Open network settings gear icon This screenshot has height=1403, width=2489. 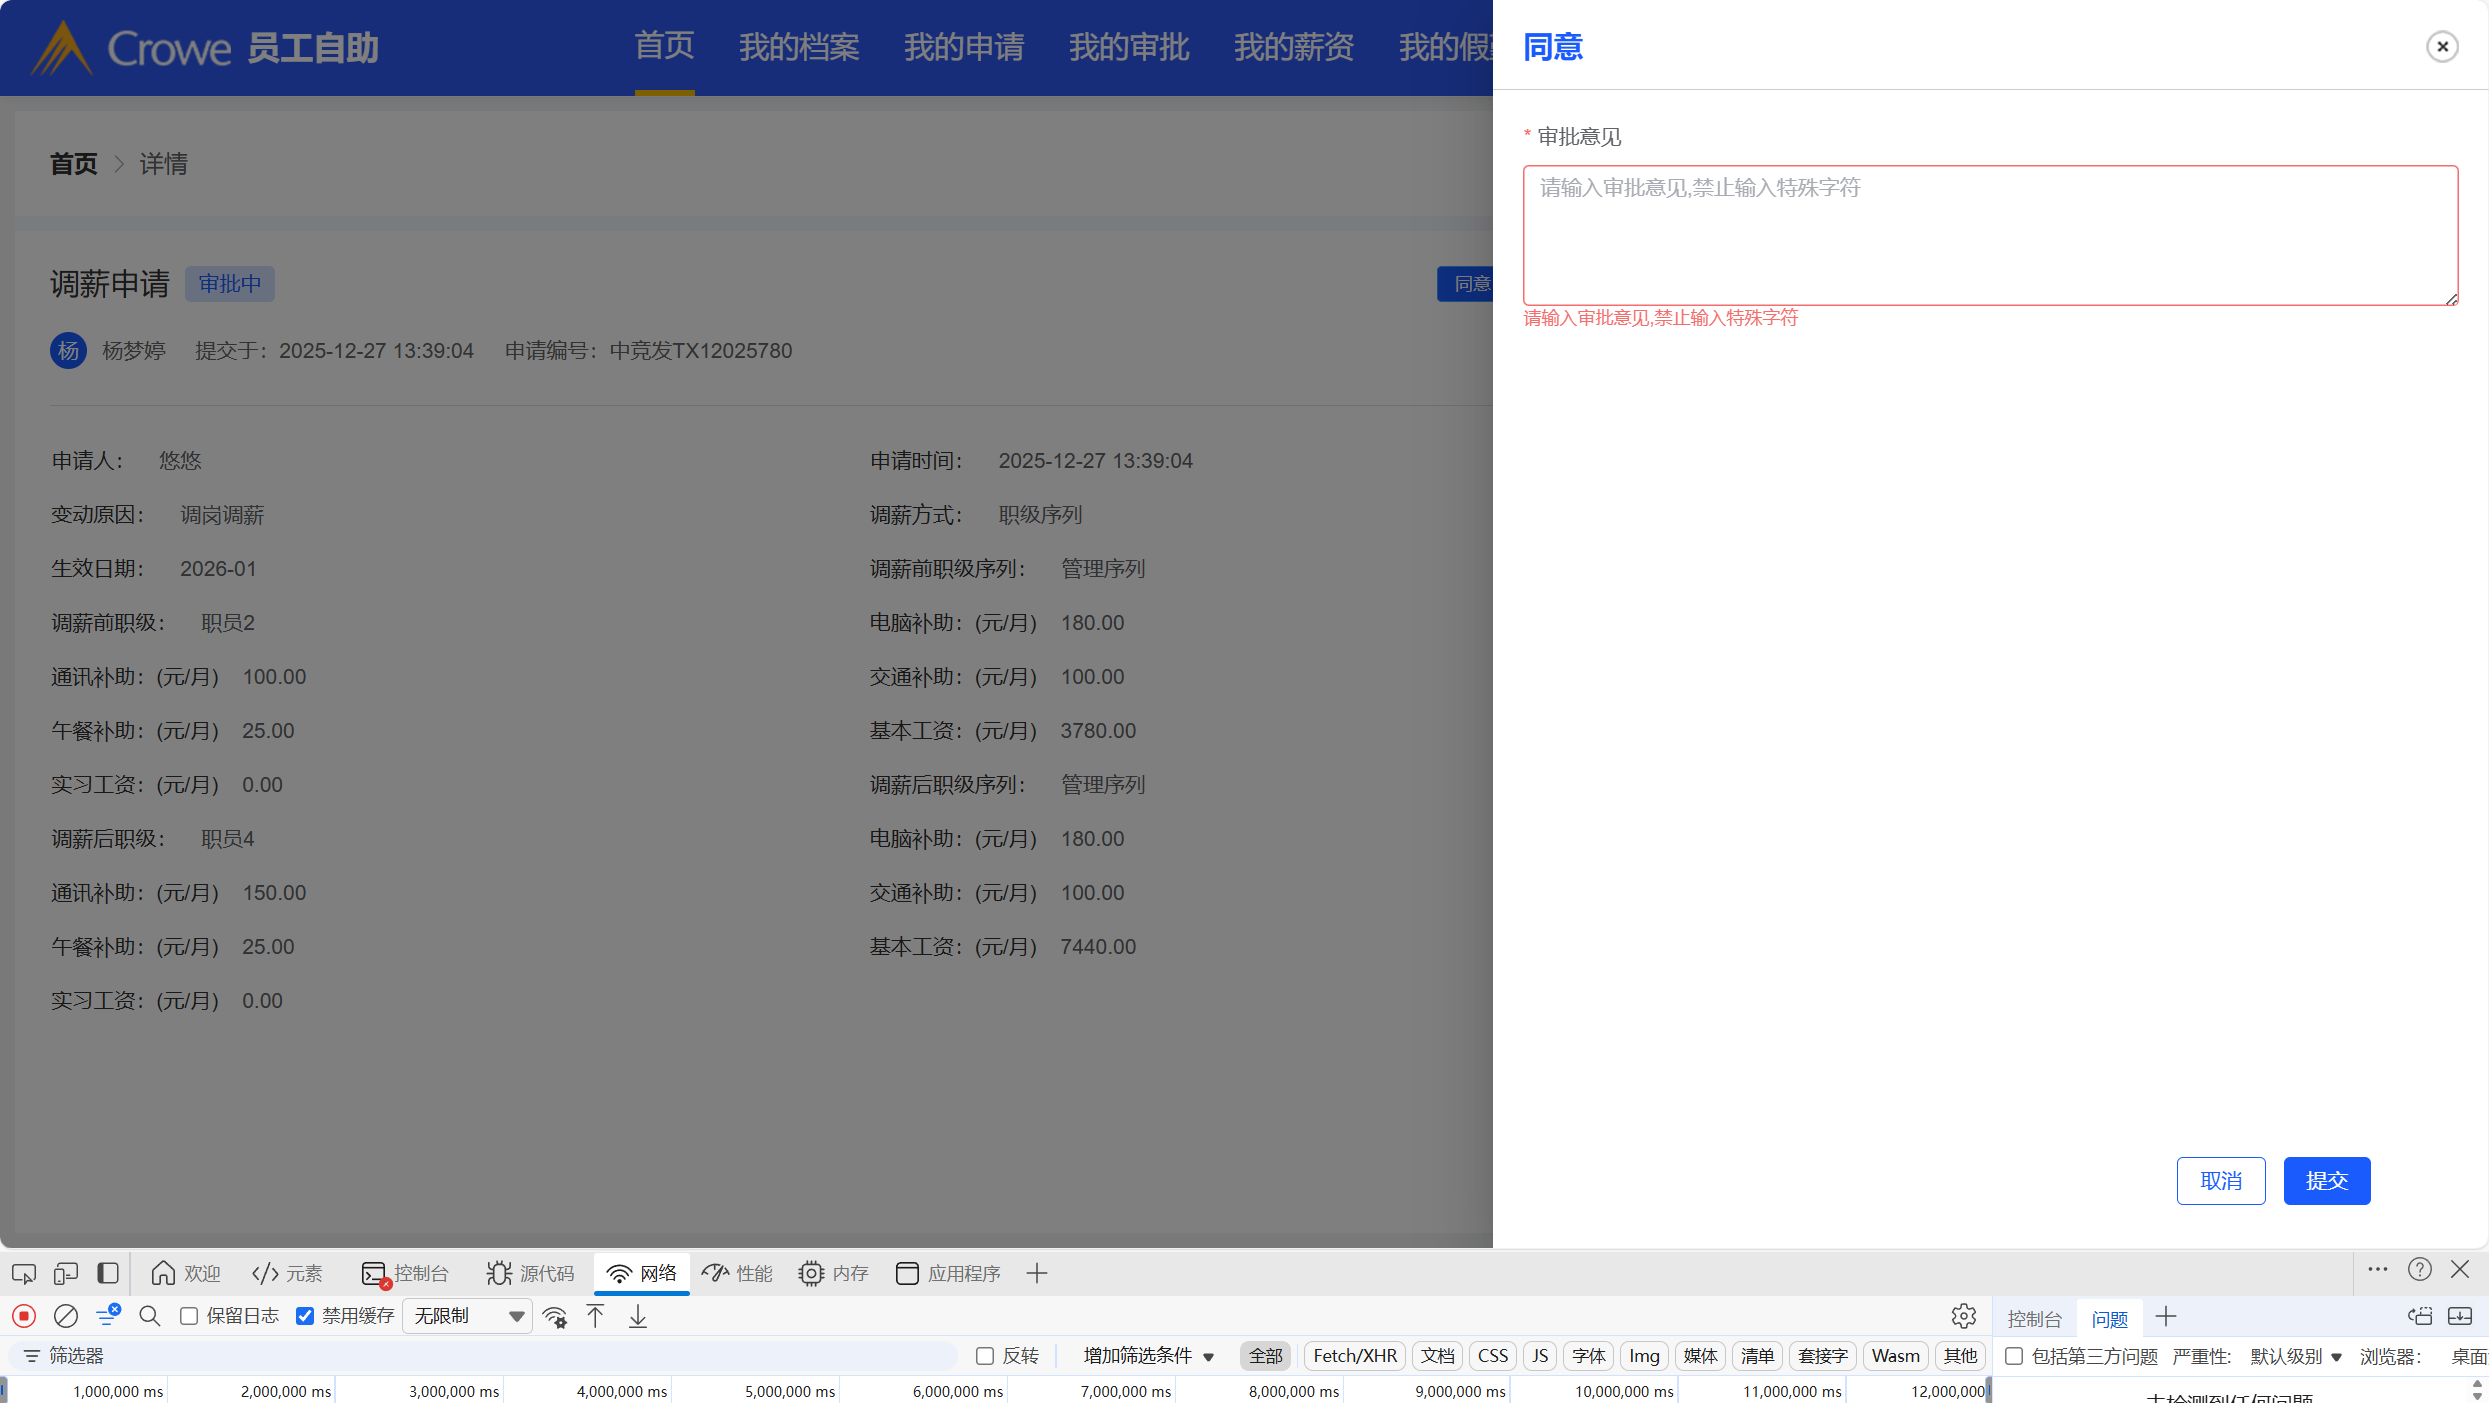tap(1963, 1316)
